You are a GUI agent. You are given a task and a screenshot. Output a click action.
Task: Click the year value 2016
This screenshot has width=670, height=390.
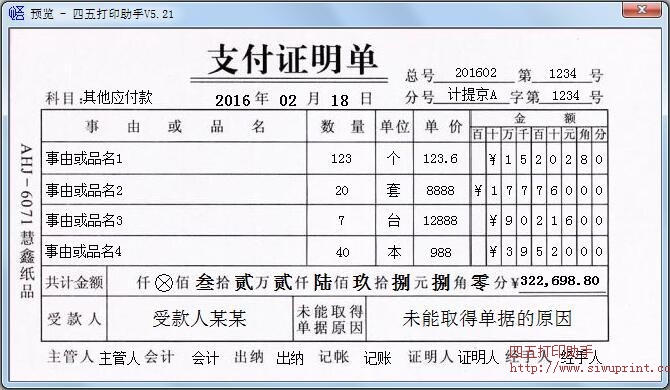(x=232, y=100)
